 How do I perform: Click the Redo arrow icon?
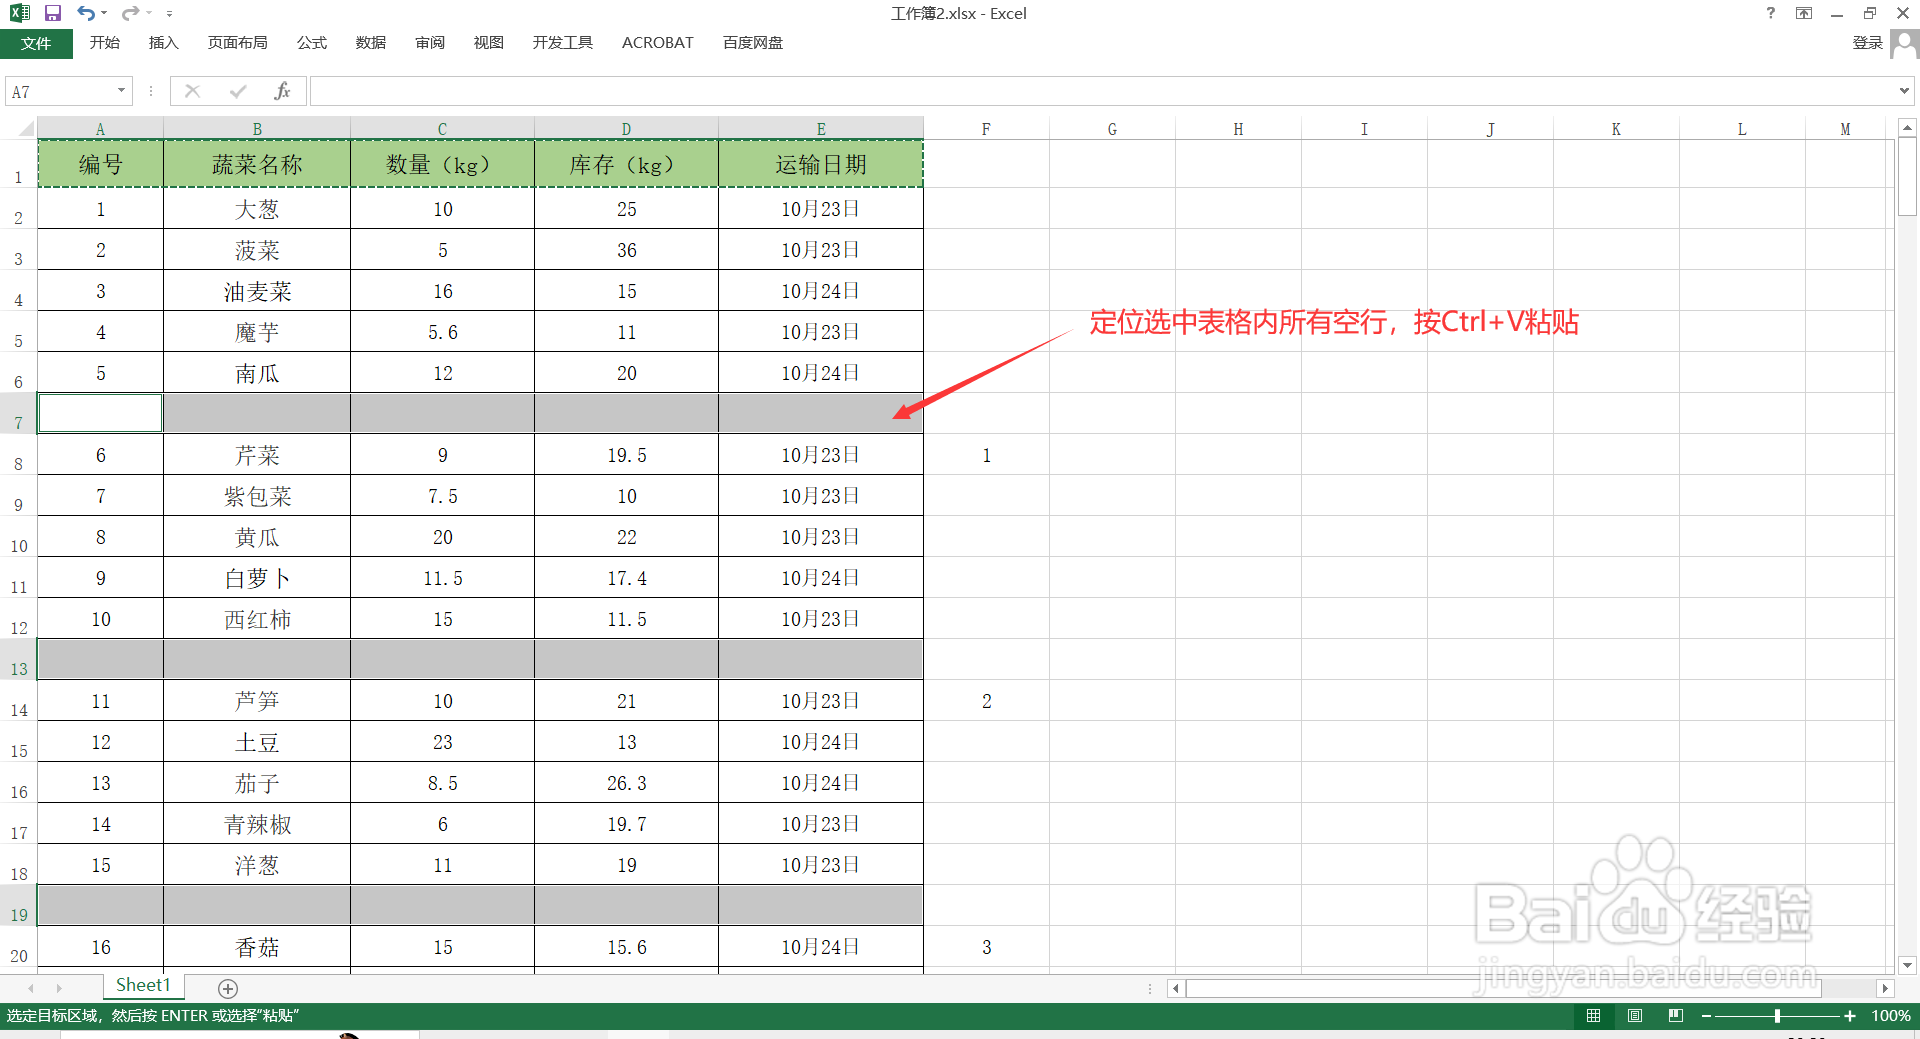130,13
